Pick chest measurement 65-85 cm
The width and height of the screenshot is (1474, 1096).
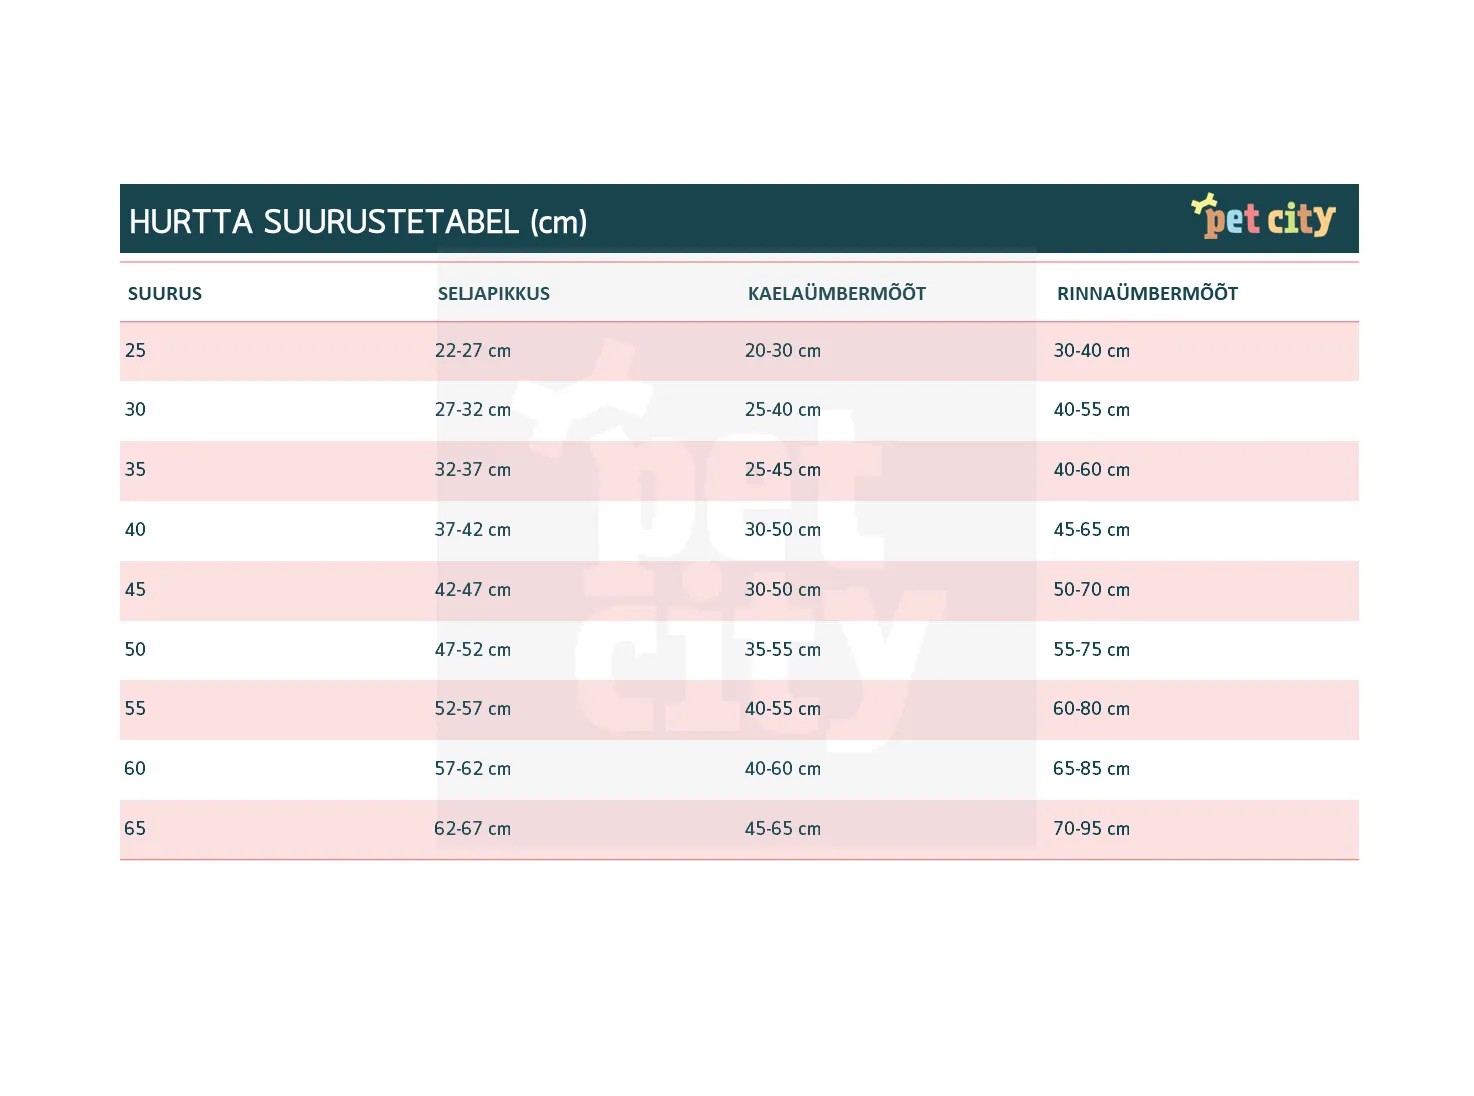coord(1092,769)
